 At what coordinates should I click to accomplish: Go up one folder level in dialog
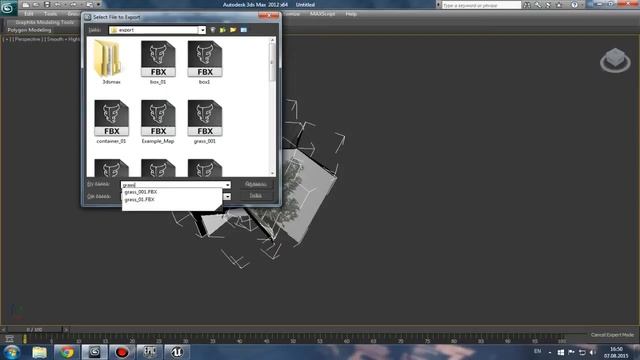pyautogui.click(x=223, y=30)
